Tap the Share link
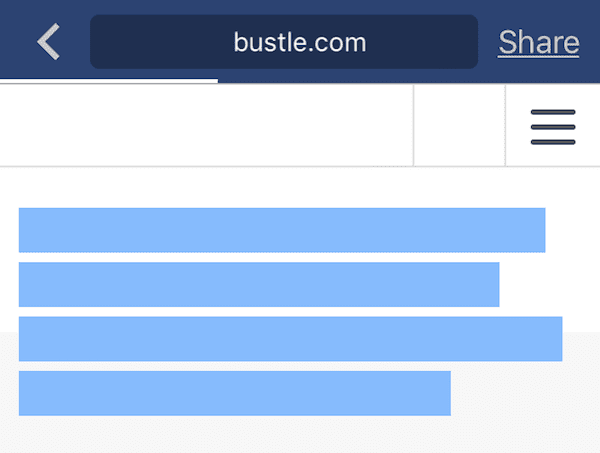 538,42
